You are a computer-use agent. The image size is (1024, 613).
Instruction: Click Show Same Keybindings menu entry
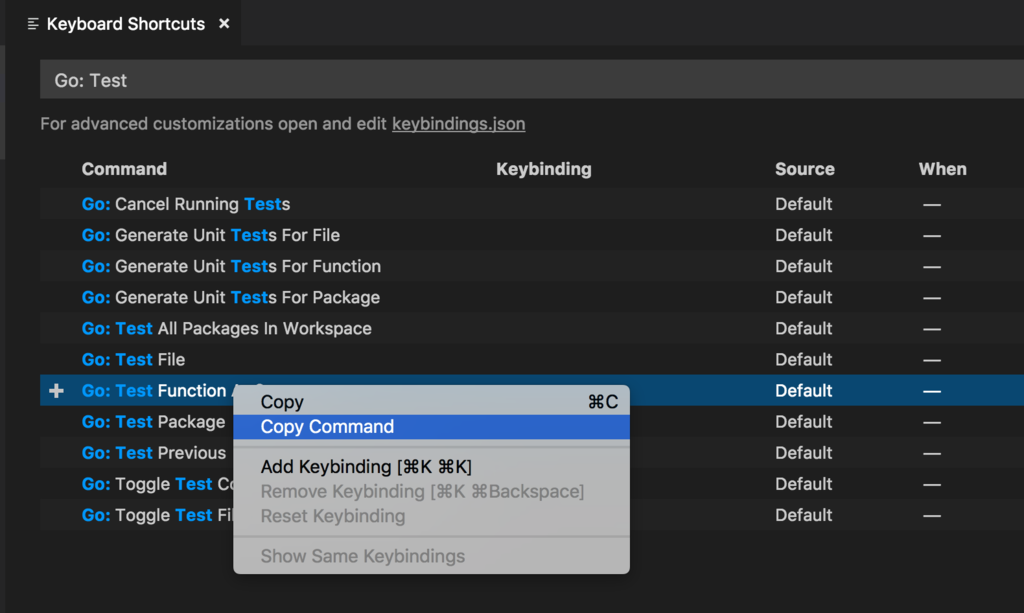click(x=432, y=556)
